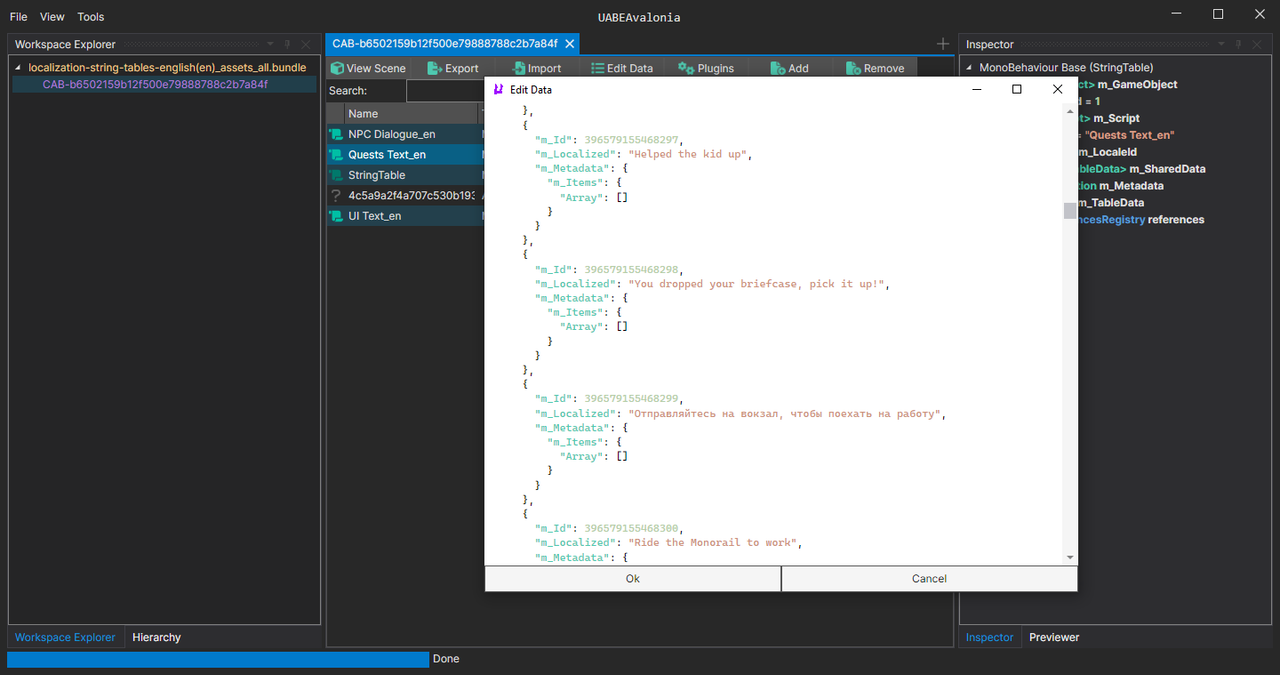Click the Edit Data scrollbar up arrow
Screen dimensions: 1280x675
pos(1070,109)
